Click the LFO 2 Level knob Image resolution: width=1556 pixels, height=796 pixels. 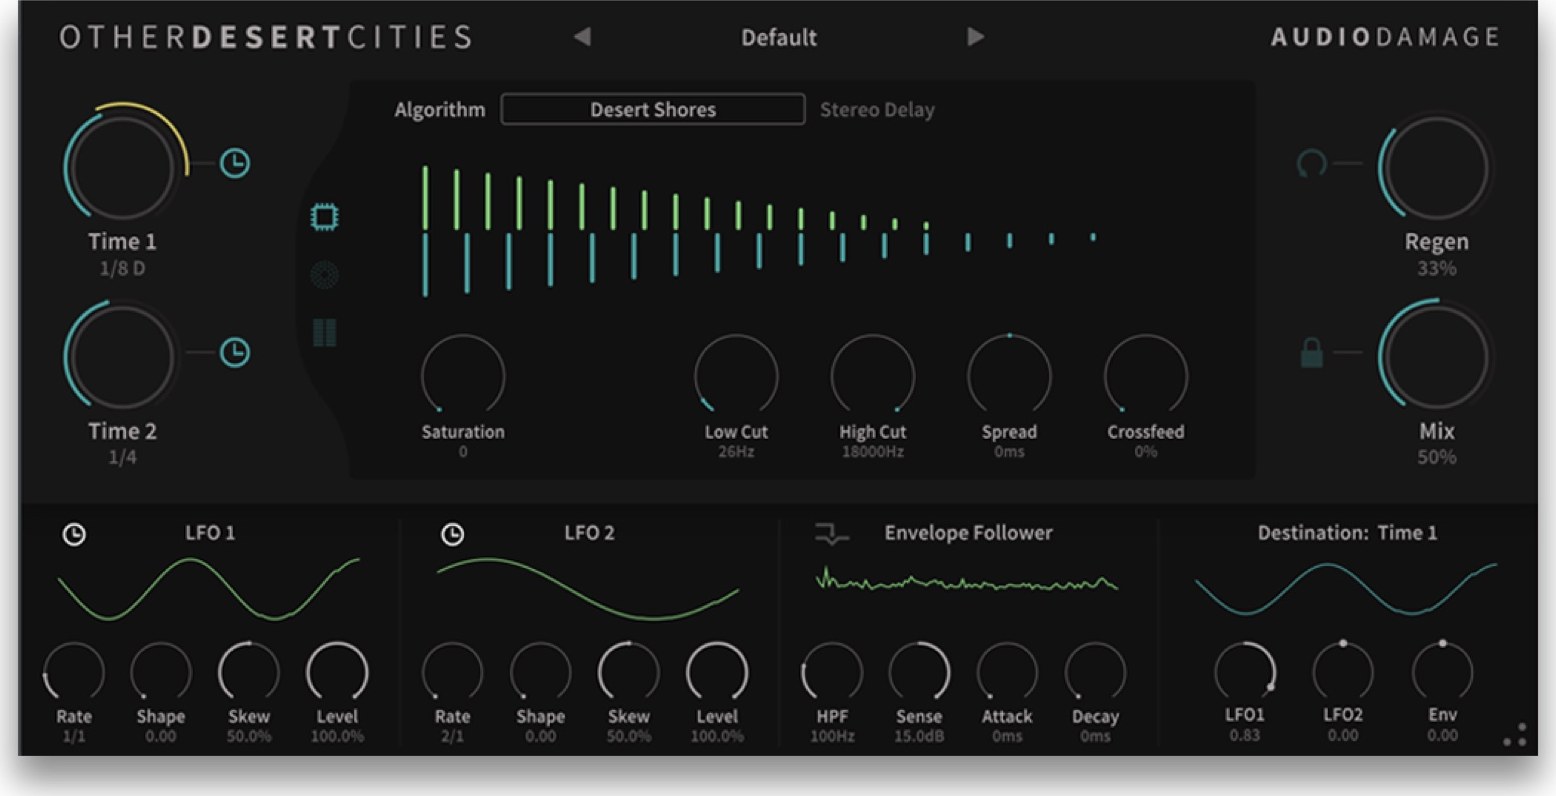click(717, 671)
